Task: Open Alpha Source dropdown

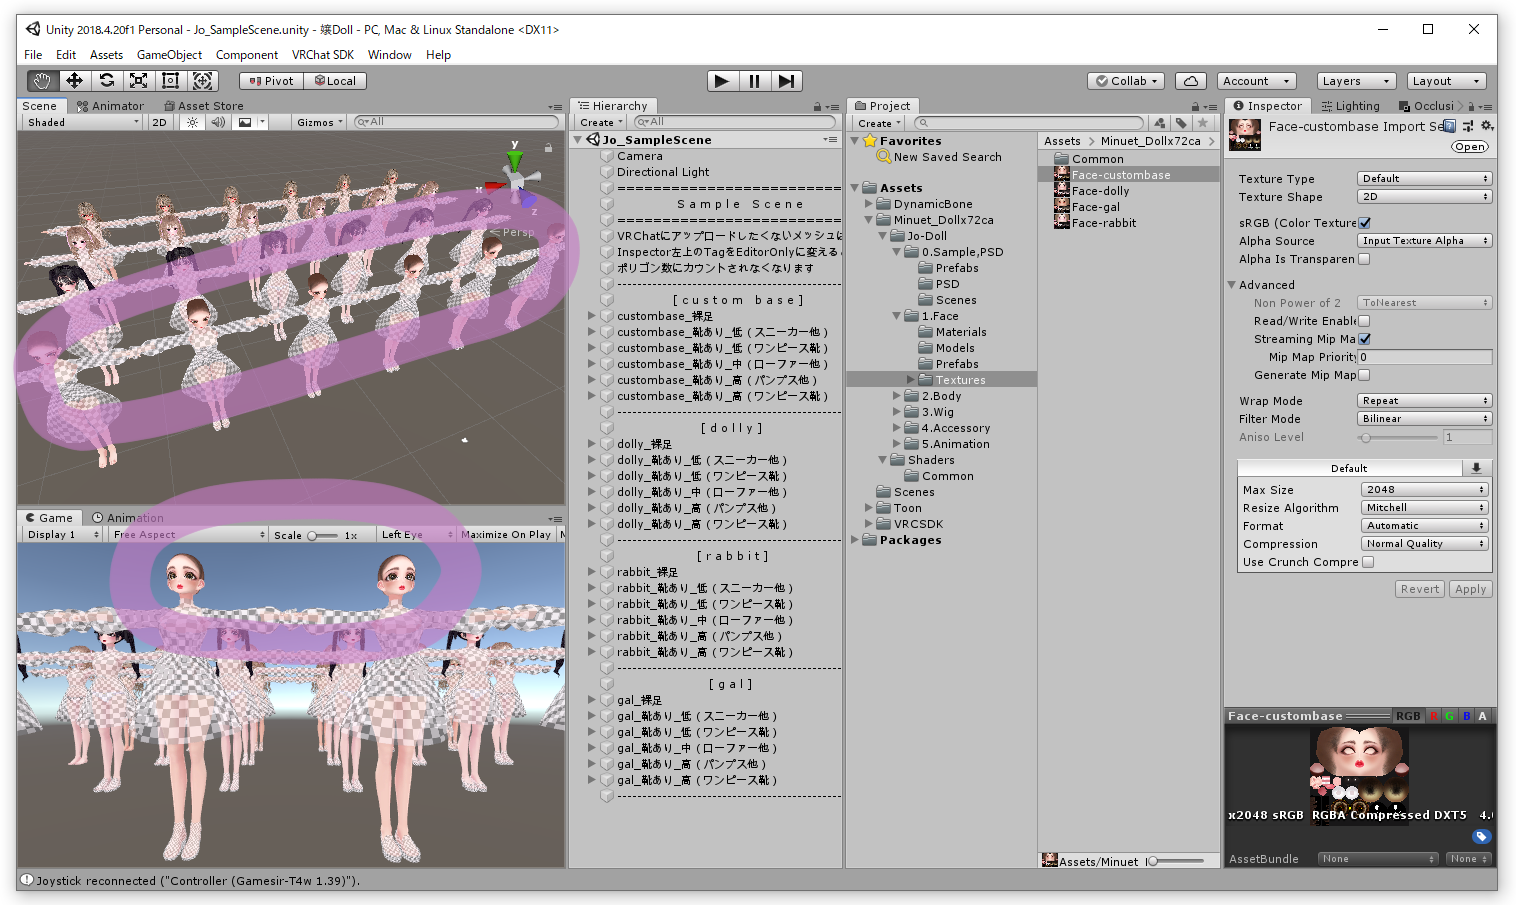Action: click(x=1424, y=241)
